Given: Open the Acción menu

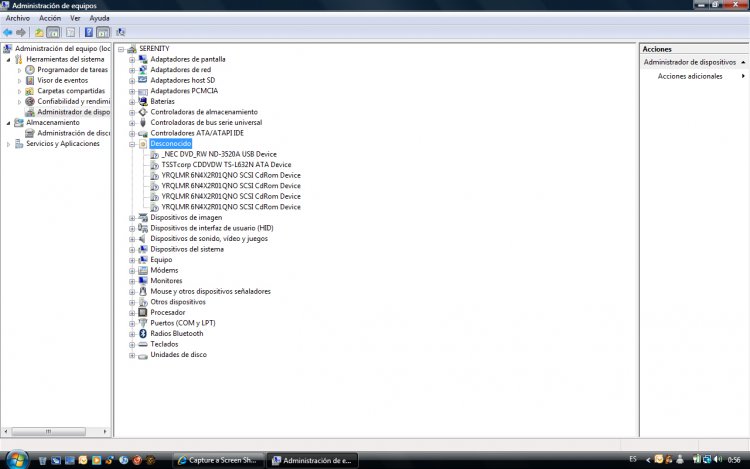Looking at the screenshot, I should coord(50,18).
